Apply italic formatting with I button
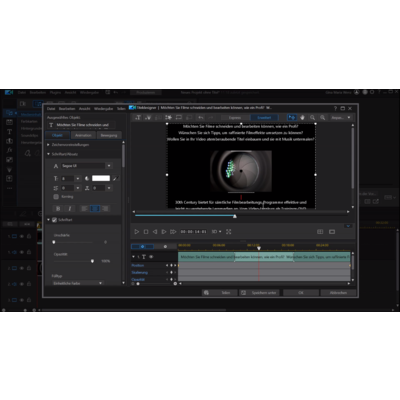The image size is (400, 400). [70, 209]
